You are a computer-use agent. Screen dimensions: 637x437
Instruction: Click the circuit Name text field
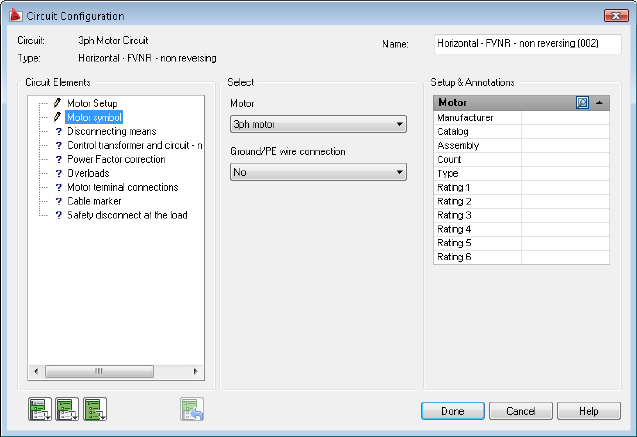[x=527, y=45]
